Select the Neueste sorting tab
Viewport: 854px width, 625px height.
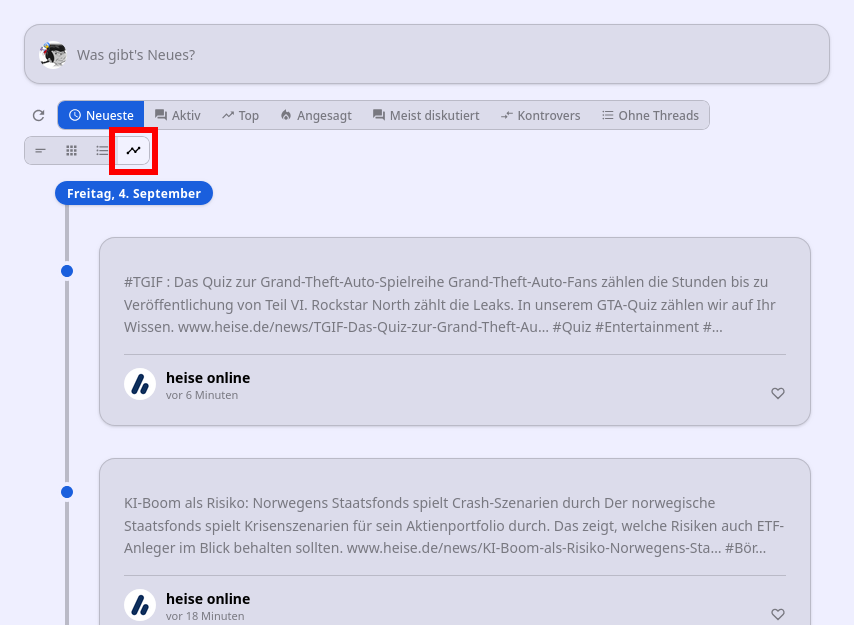click(x=101, y=115)
